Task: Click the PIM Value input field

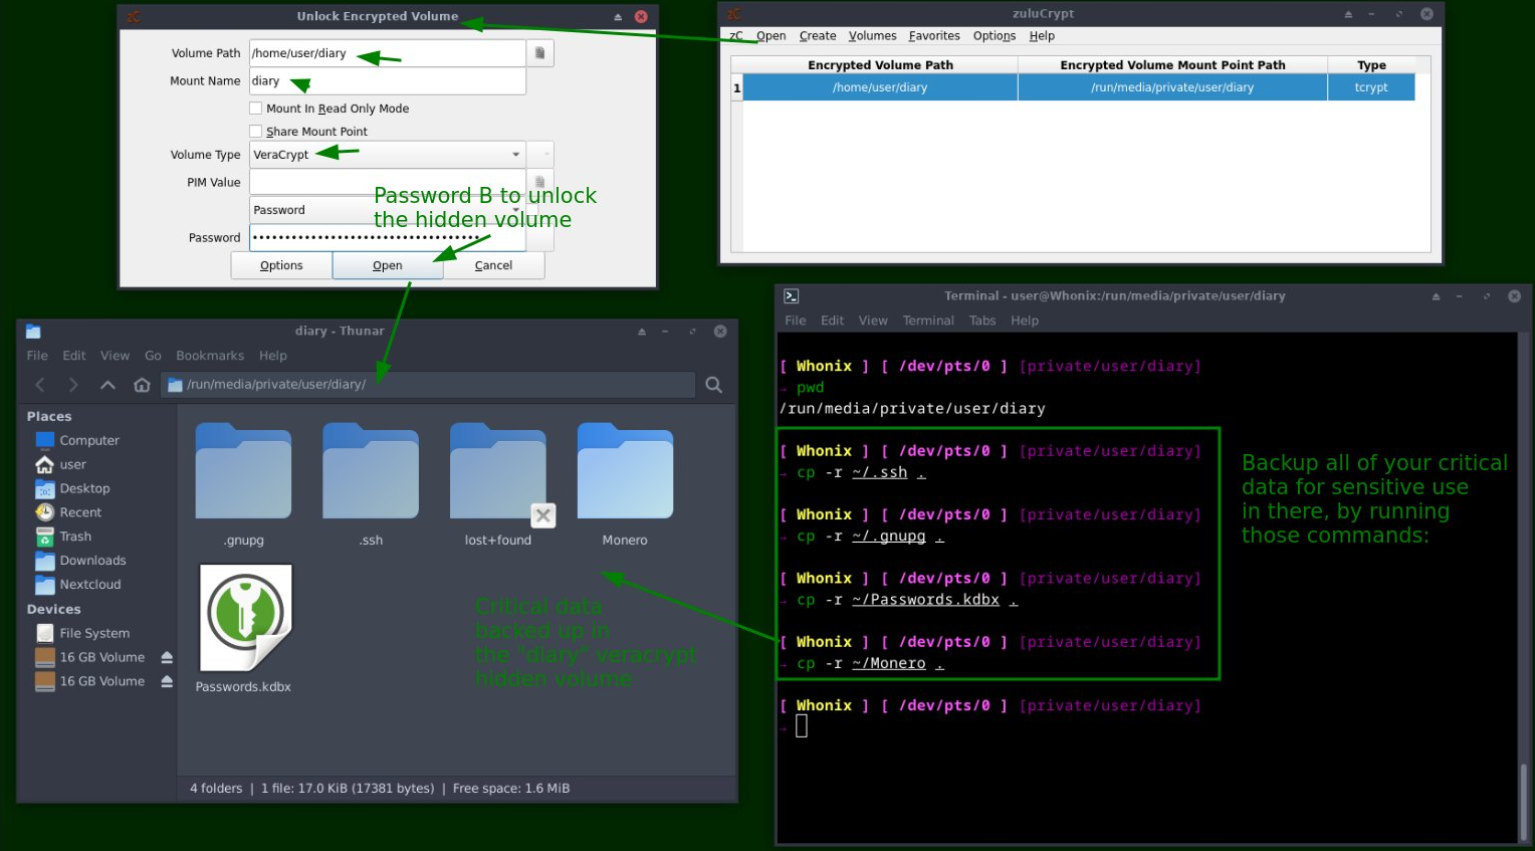Action: pos(387,182)
